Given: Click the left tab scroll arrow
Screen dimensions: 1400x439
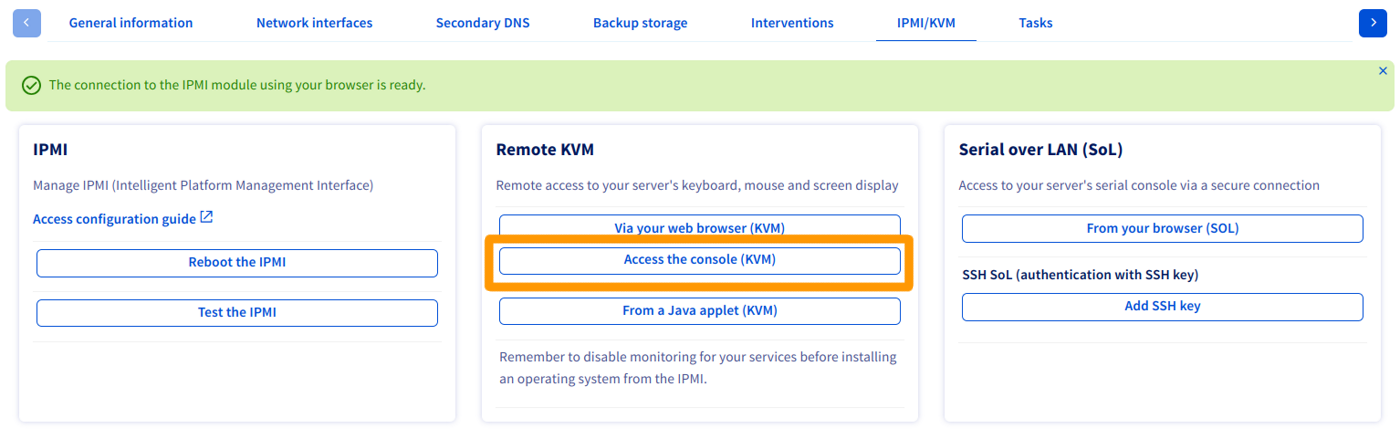Looking at the screenshot, I should [x=27, y=23].
